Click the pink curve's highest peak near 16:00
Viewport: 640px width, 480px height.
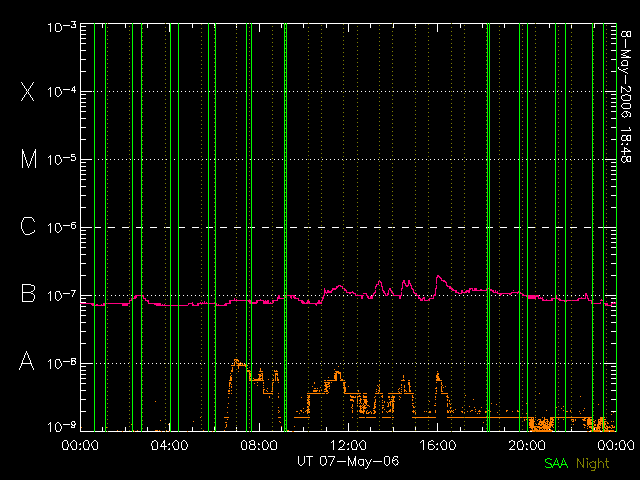coord(439,277)
